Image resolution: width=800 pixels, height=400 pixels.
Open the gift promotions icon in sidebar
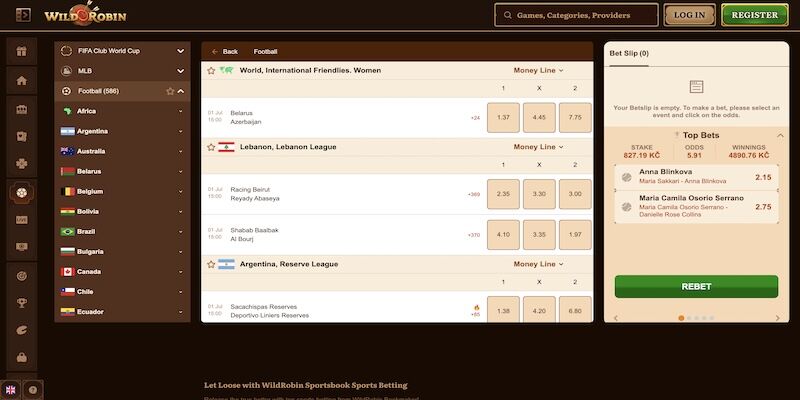click(x=21, y=51)
